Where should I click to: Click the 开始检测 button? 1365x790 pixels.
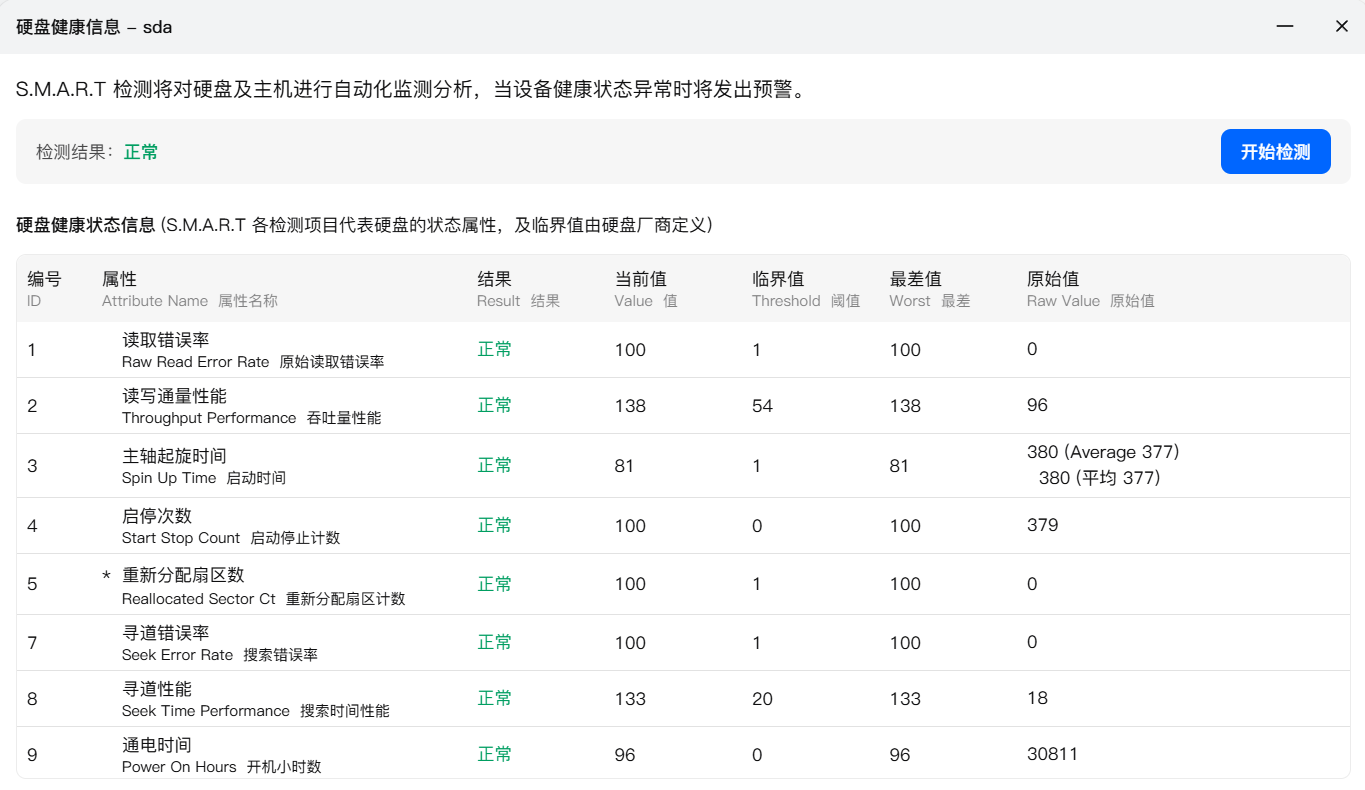tap(1275, 152)
